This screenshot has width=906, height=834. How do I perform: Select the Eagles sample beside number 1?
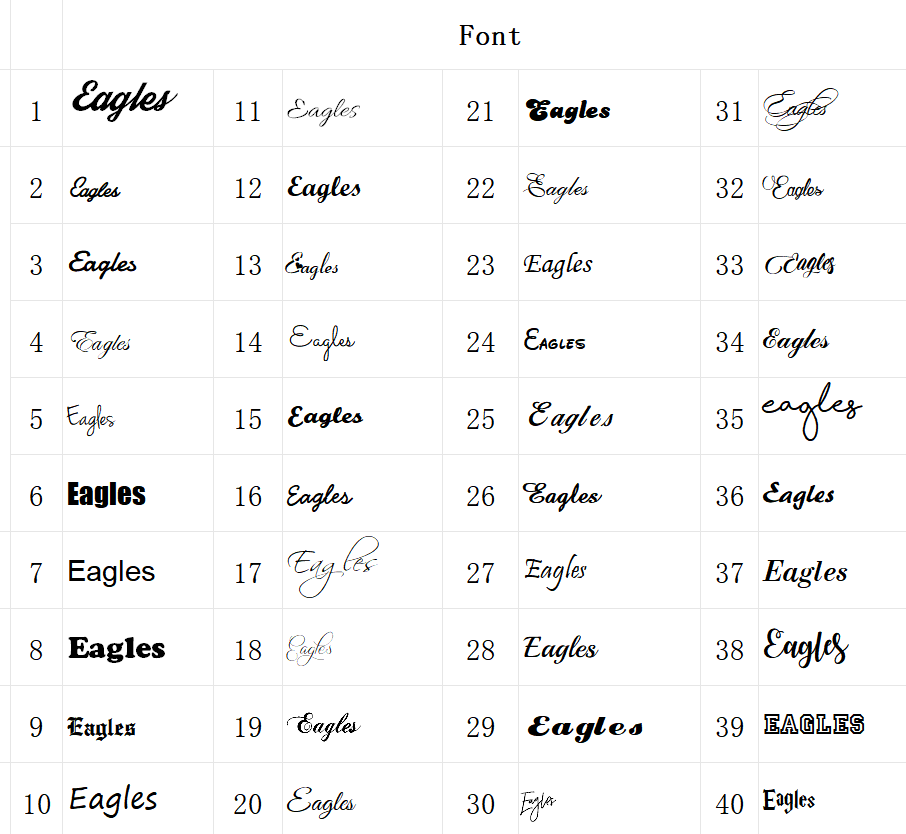pyautogui.click(x=123, y=100)
